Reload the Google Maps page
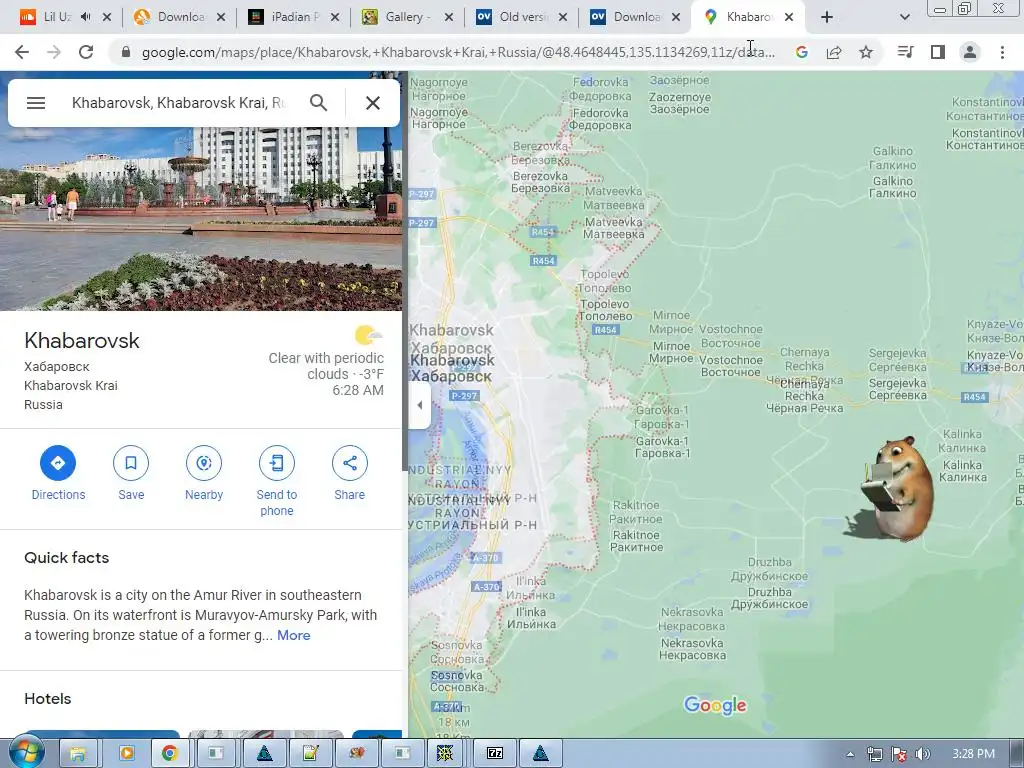This screenshot has width=1024, height=768. (x=86, y=52)
